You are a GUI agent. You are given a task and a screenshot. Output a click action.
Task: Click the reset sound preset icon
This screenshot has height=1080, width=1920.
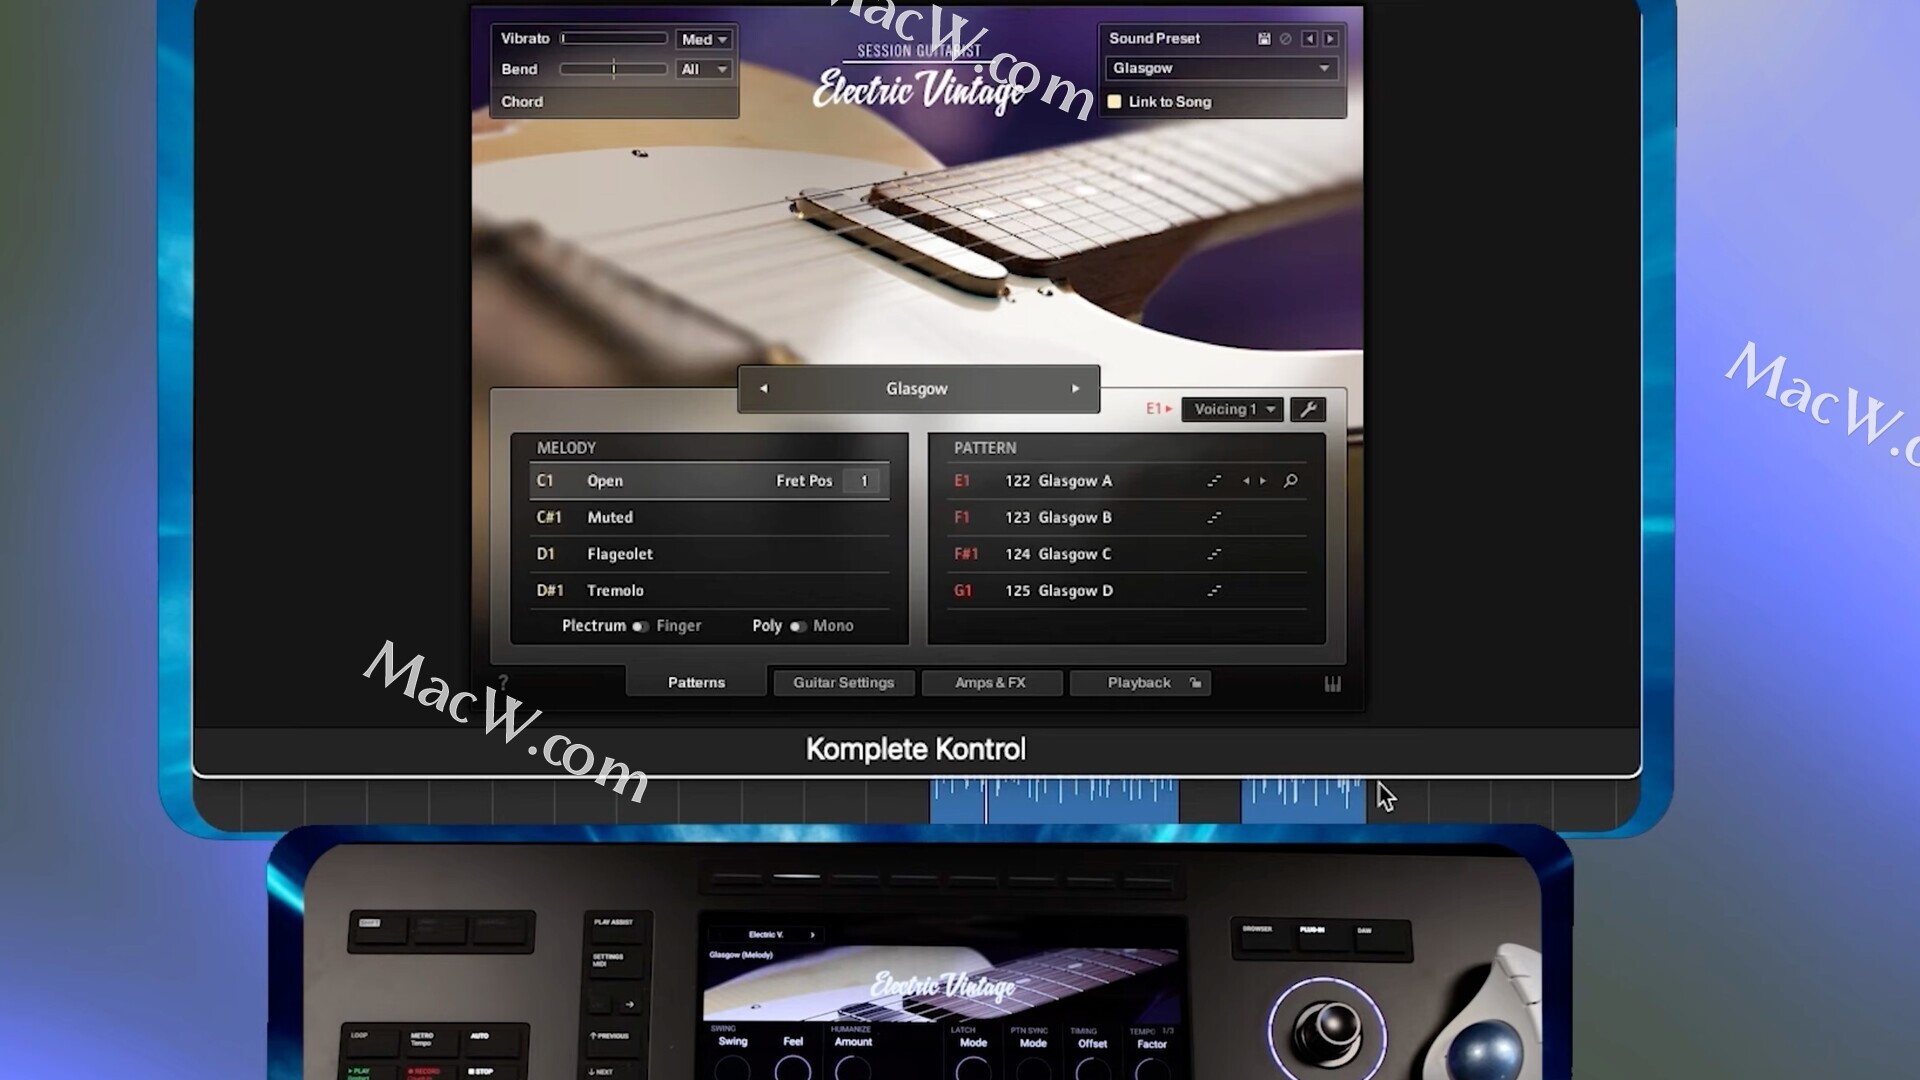pos(1286,39)
